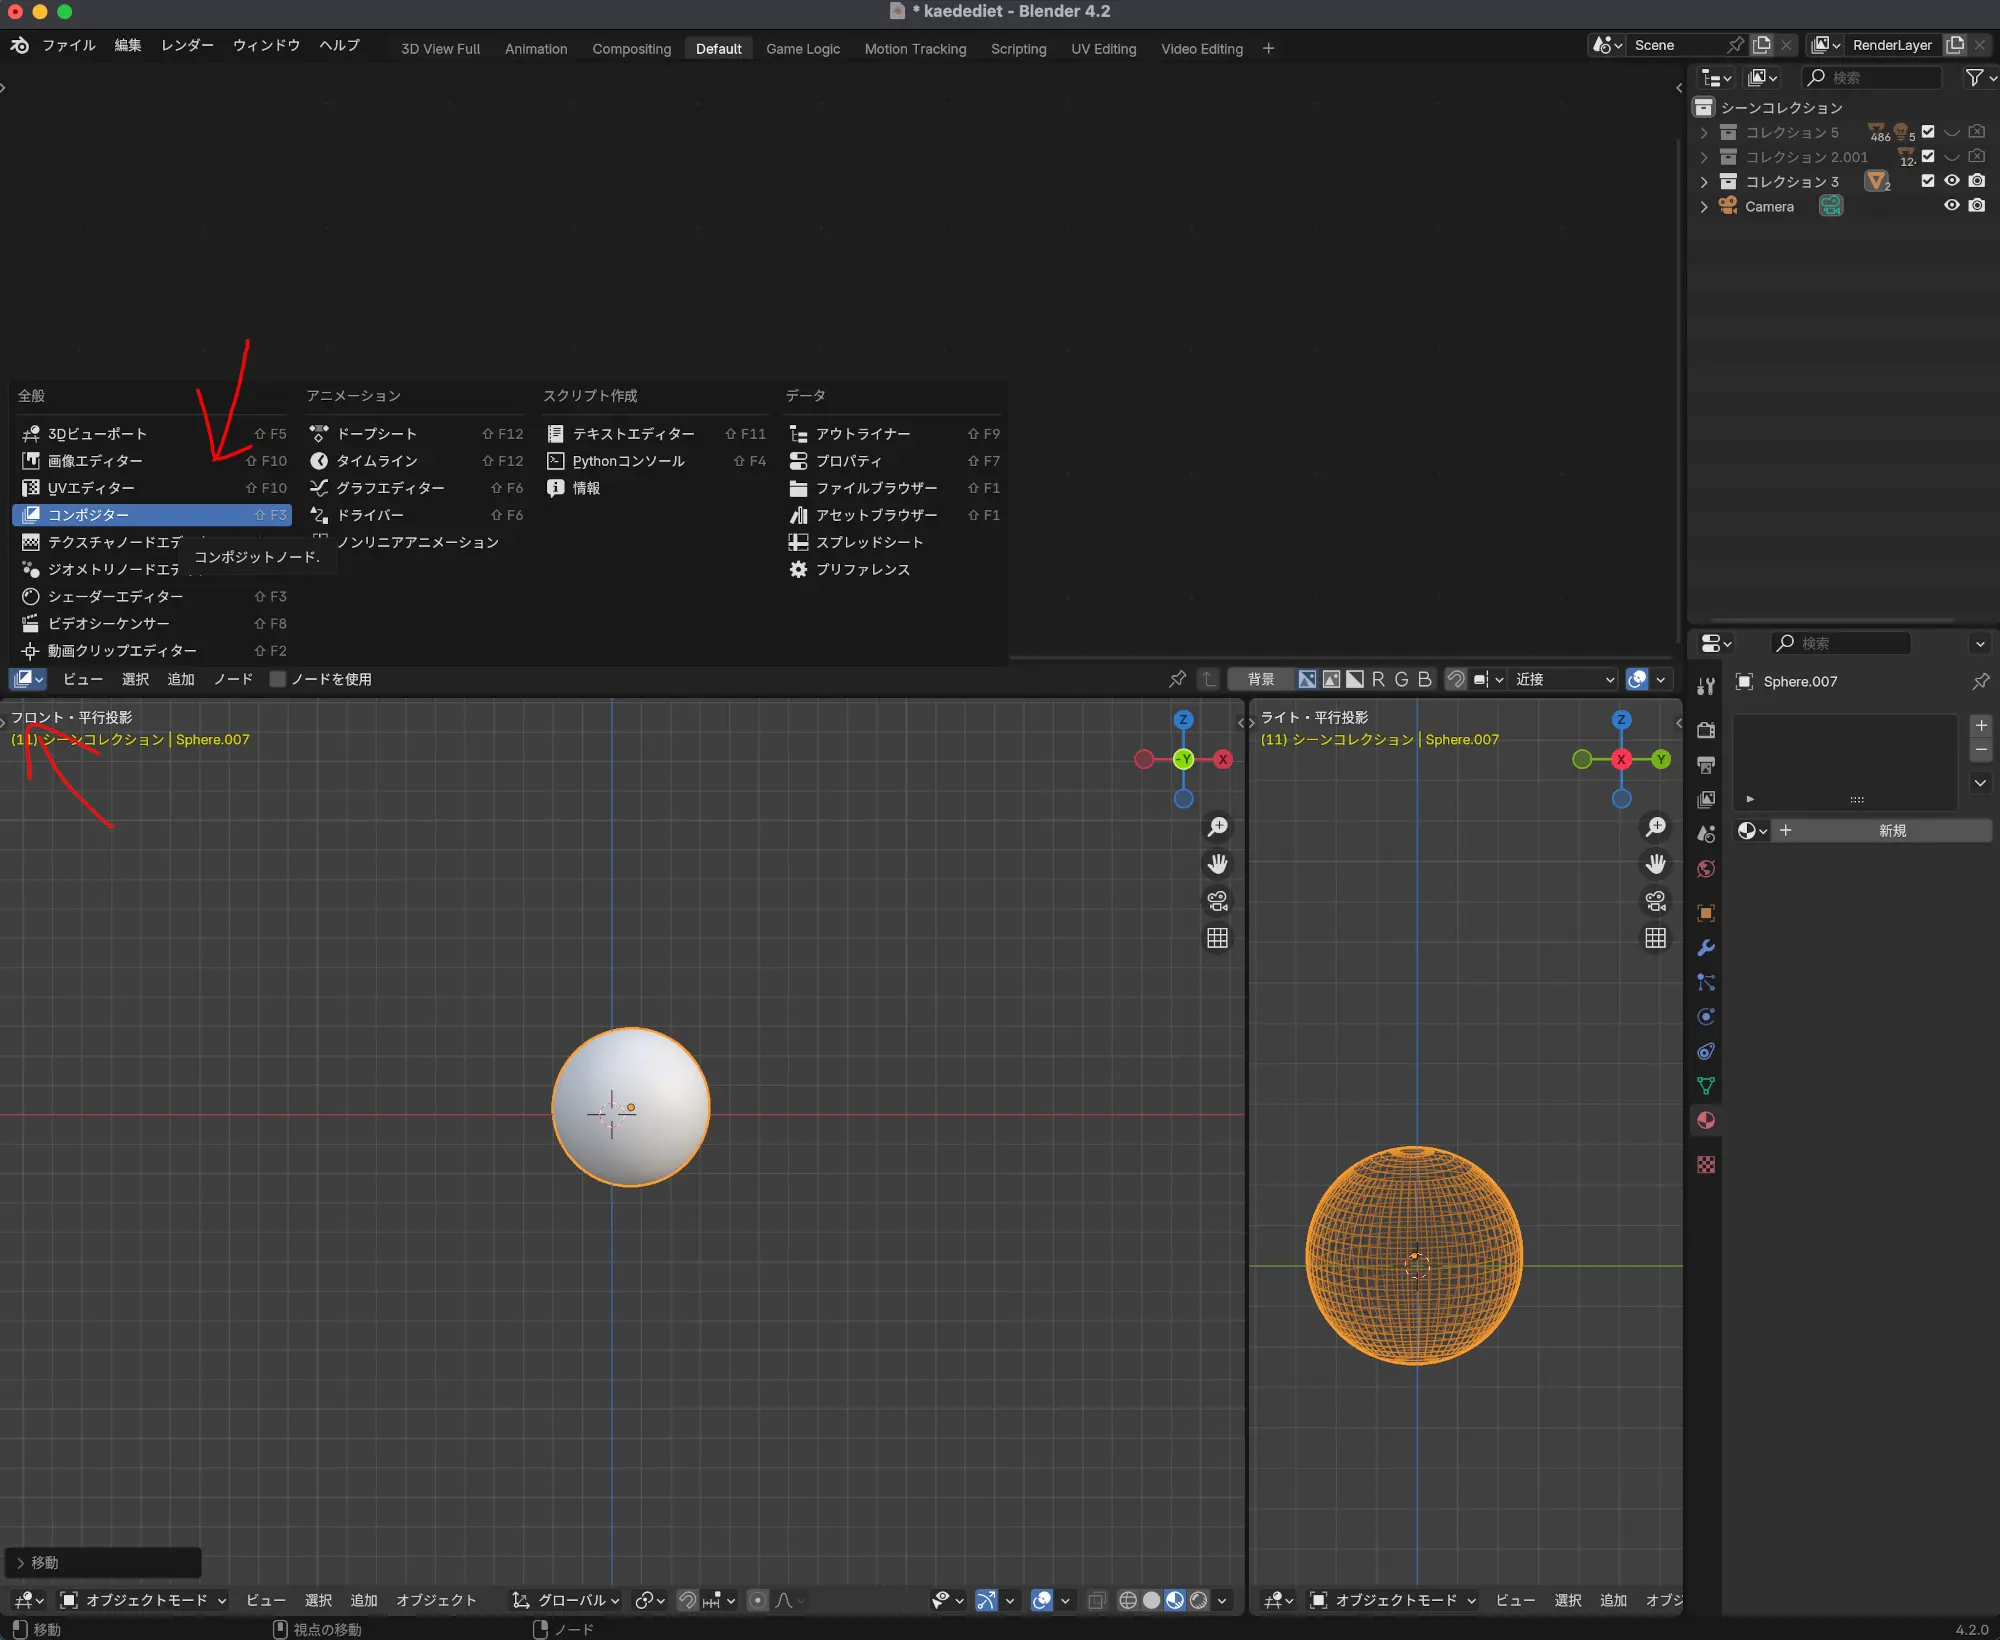Open the Compositing workspace tab
The height and width of the screenshot is (1640, 2000).
tap(631, 49)
